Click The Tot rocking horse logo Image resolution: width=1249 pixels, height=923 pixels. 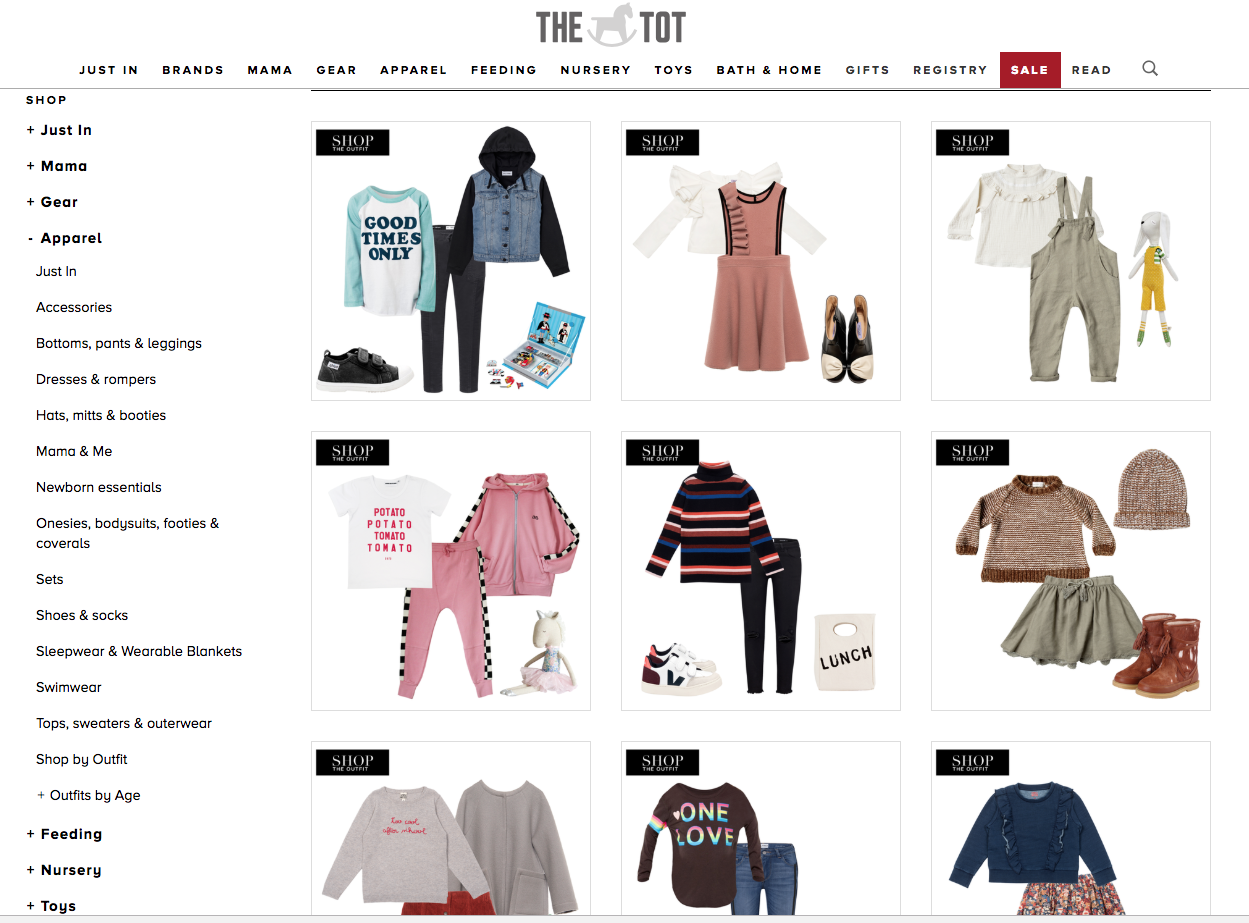(610, 26)
